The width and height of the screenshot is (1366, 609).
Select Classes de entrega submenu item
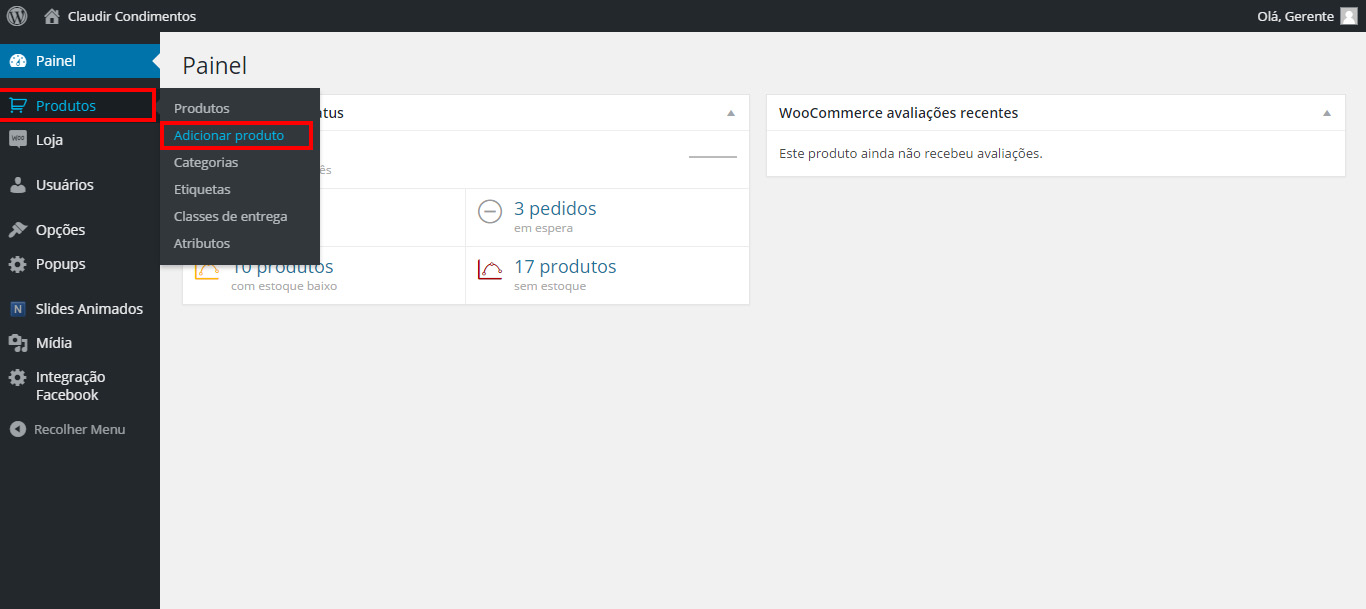tap(230, 216)
